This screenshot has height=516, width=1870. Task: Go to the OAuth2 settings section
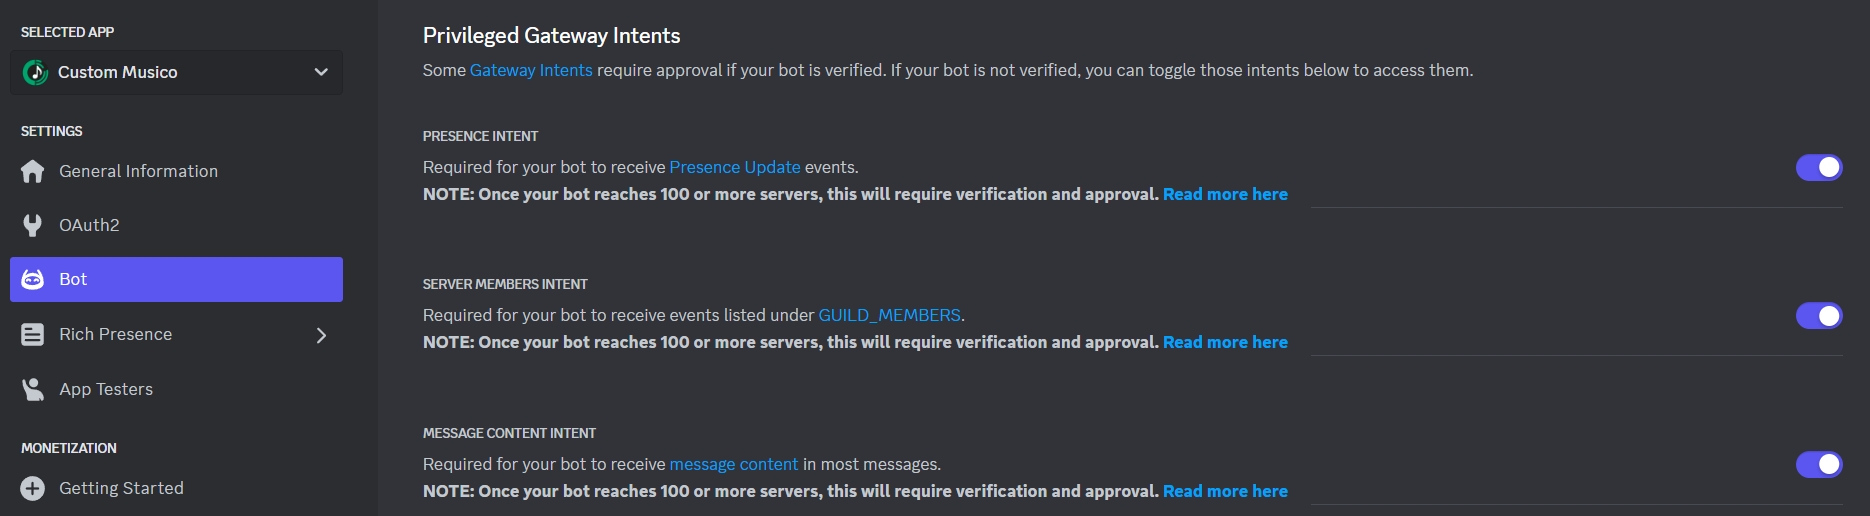89,225
